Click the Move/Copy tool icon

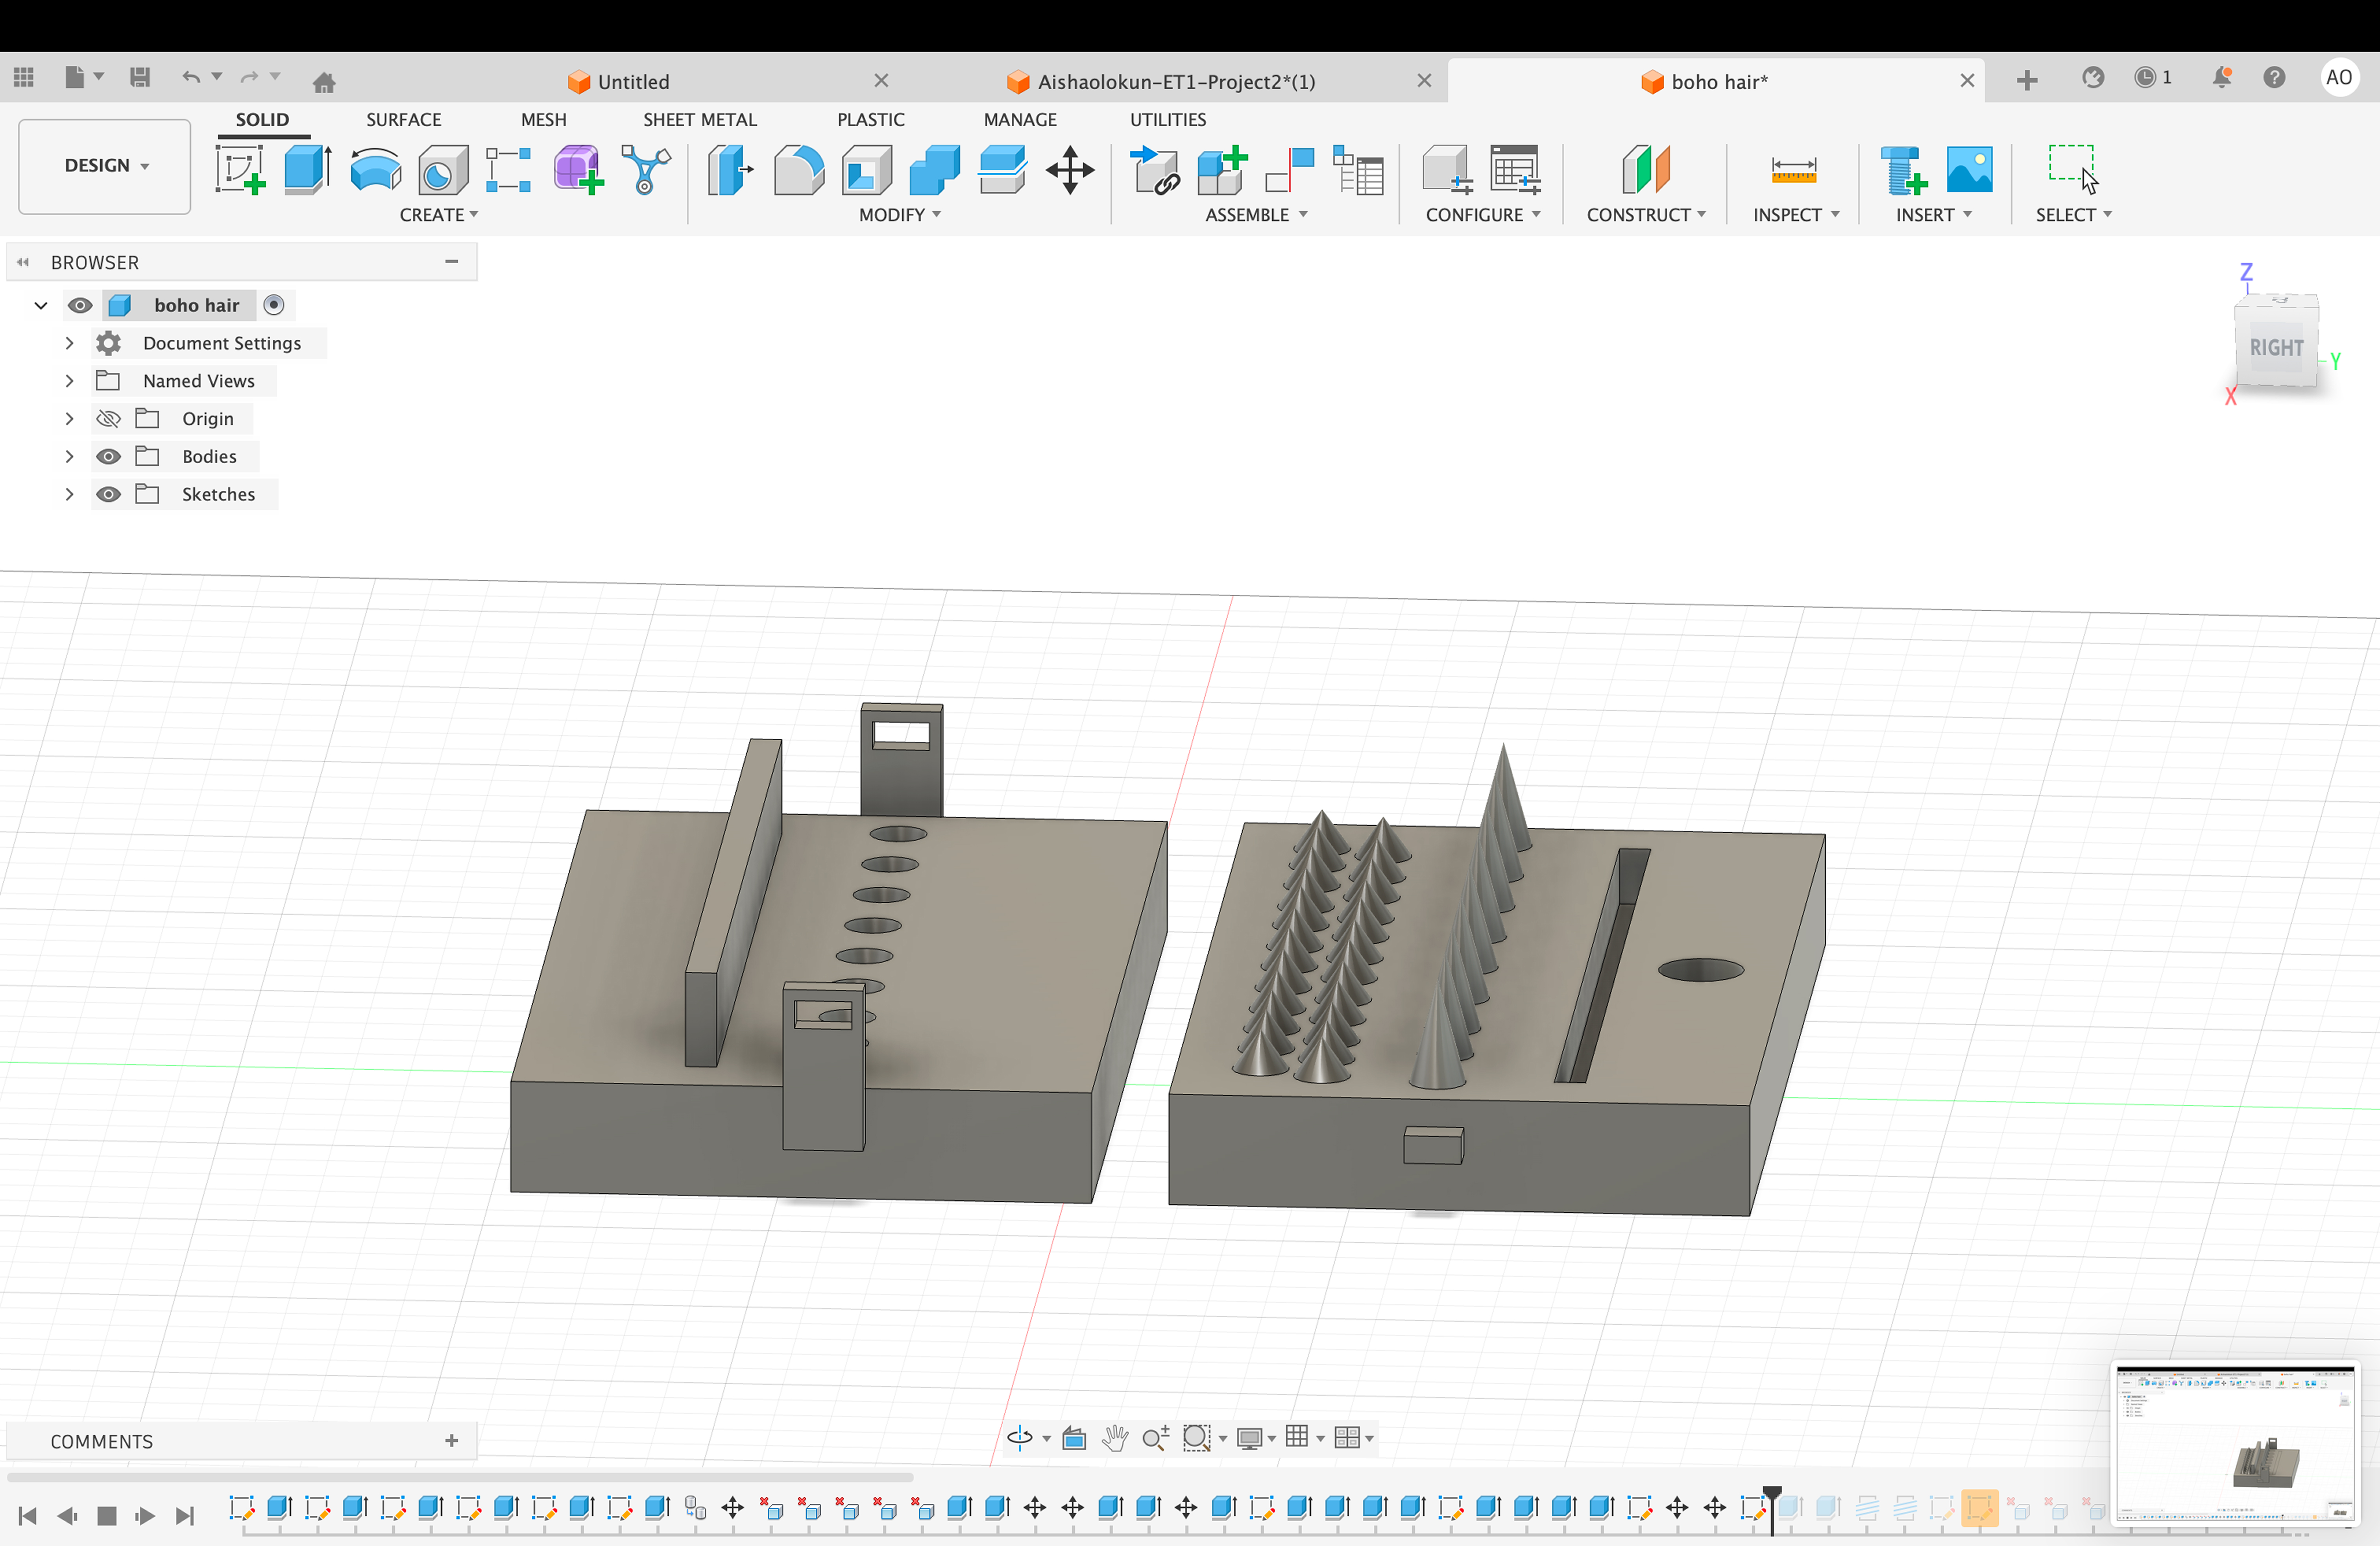pyautogui.click(x=1070, y=170)
